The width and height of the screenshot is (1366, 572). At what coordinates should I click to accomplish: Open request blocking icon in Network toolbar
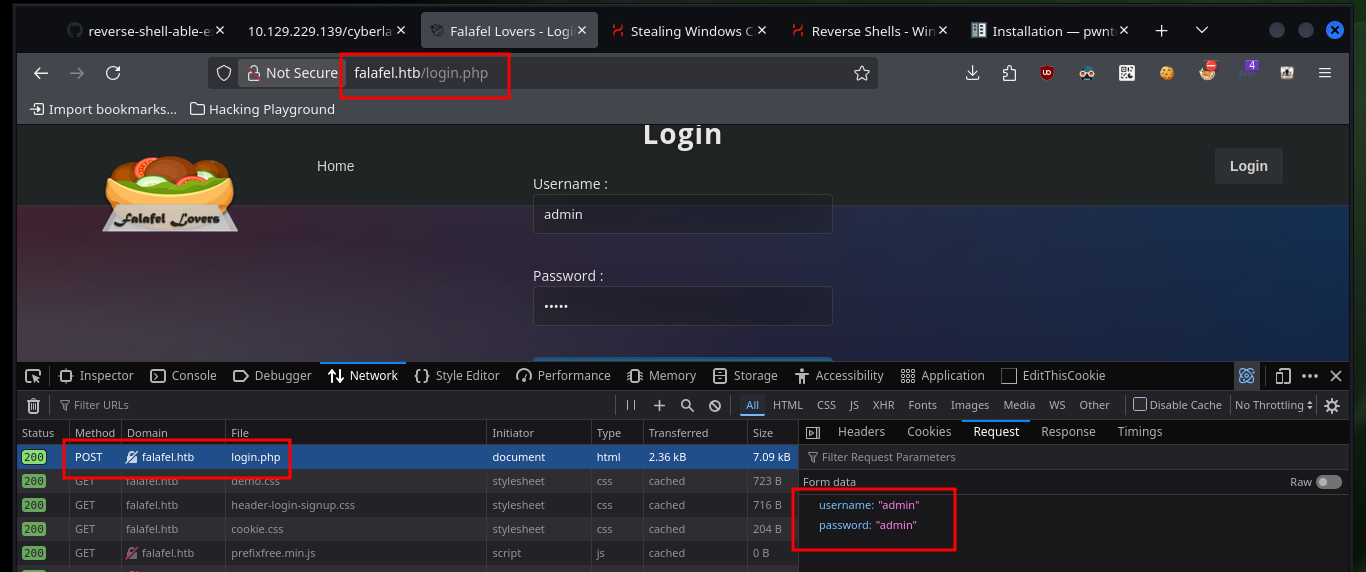tap(715, 405)
